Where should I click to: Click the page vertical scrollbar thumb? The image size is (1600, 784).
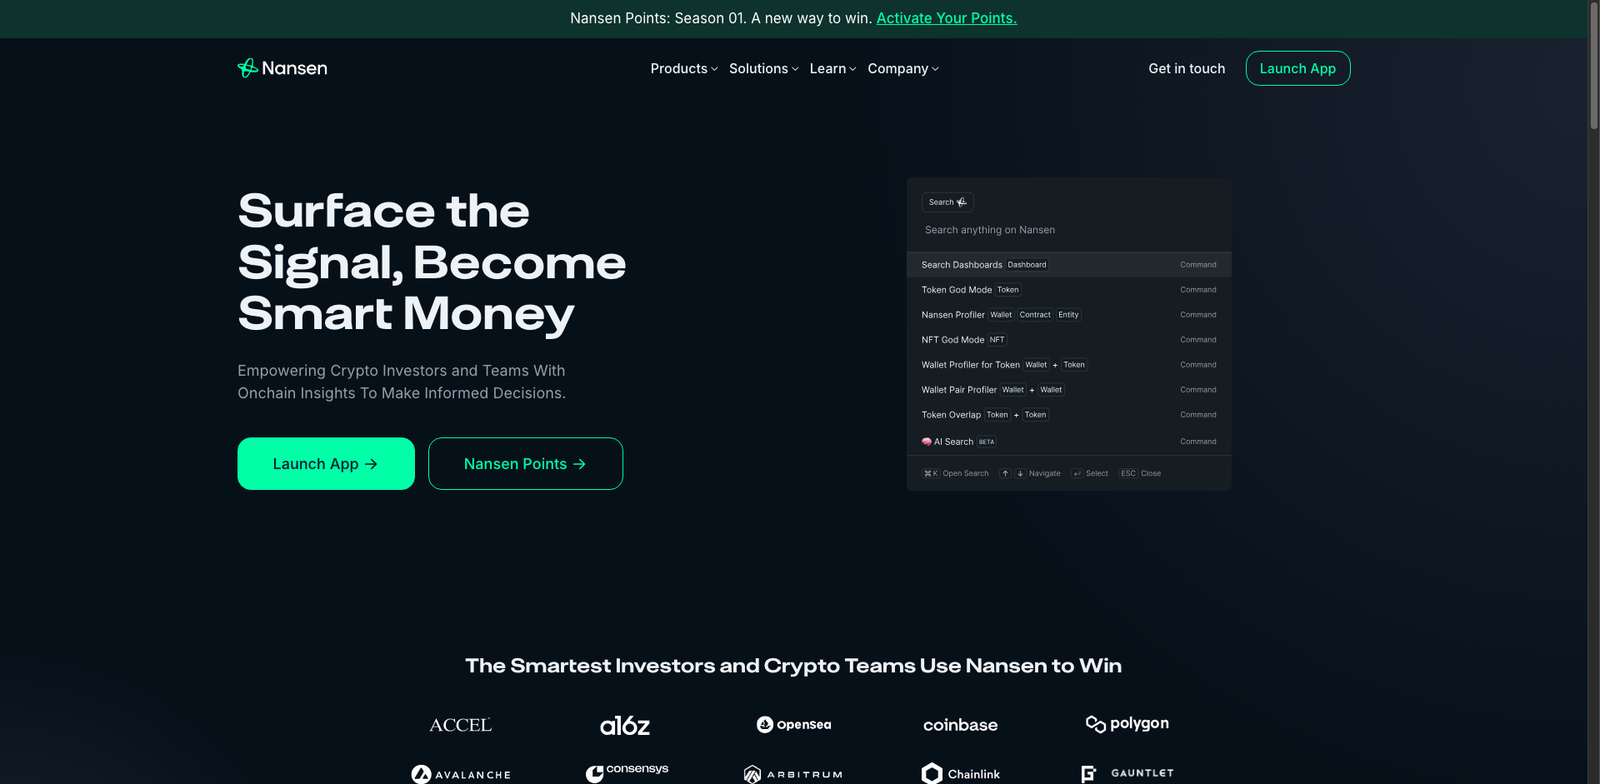coord(1594,65)
